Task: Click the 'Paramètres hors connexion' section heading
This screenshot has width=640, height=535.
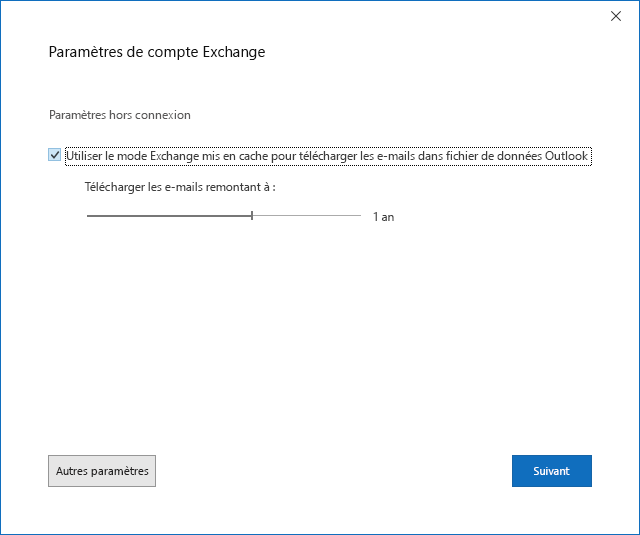Action: (x=119, y=115)
